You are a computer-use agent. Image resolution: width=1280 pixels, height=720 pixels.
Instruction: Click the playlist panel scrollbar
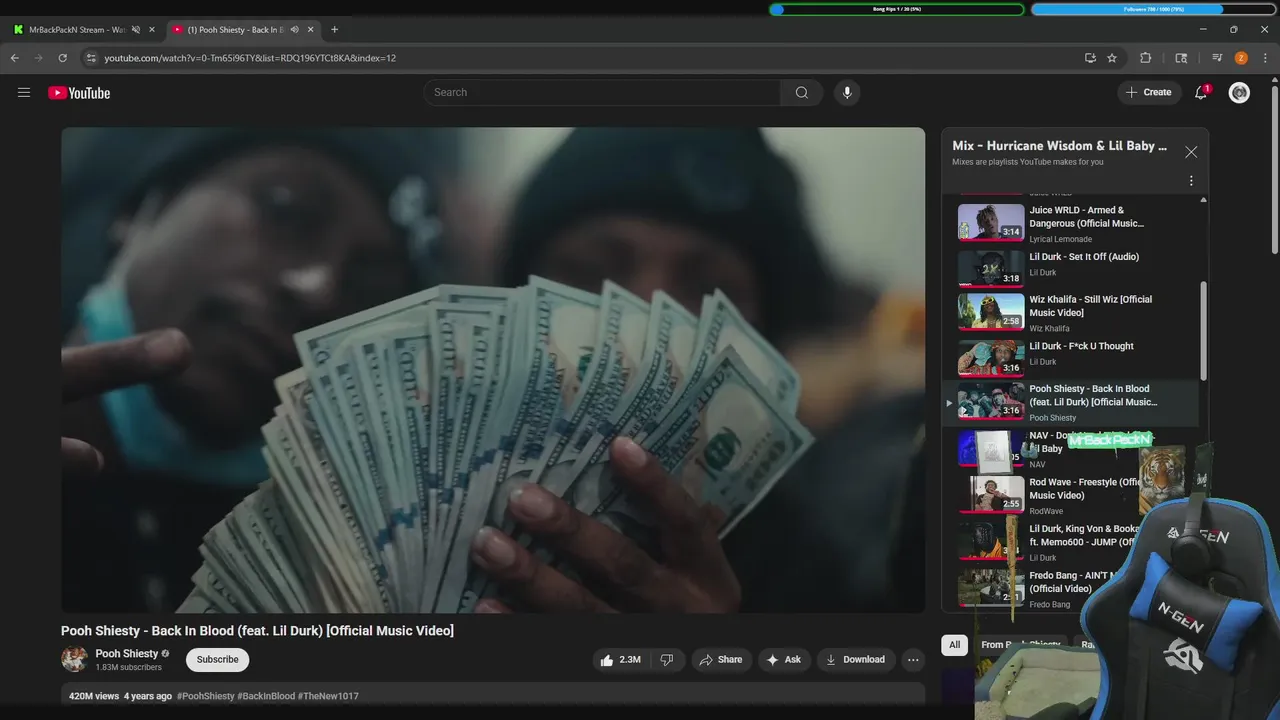(1203, 330)
